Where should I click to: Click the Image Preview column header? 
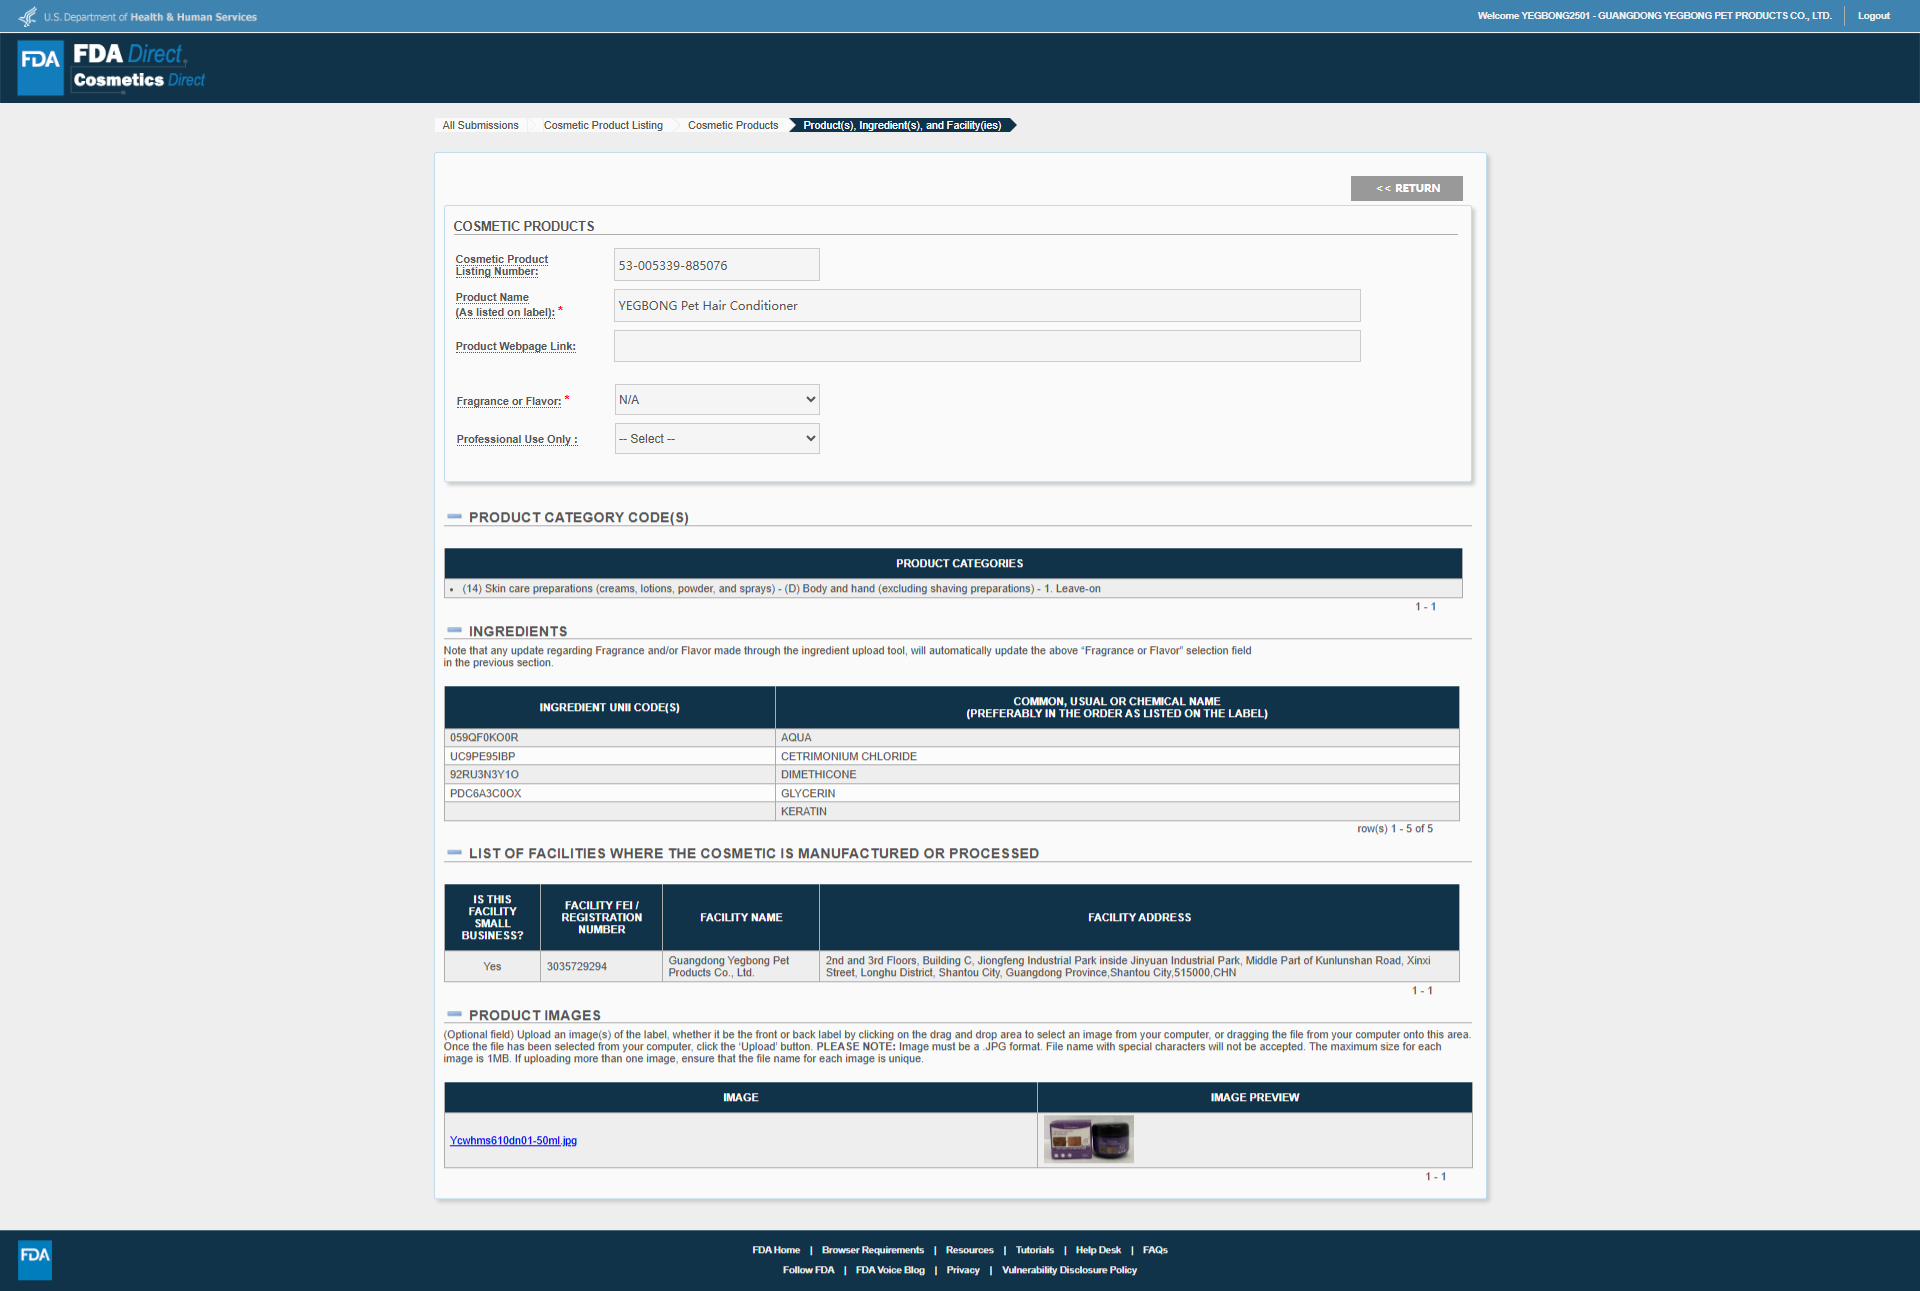[x=1255, y=1098]
